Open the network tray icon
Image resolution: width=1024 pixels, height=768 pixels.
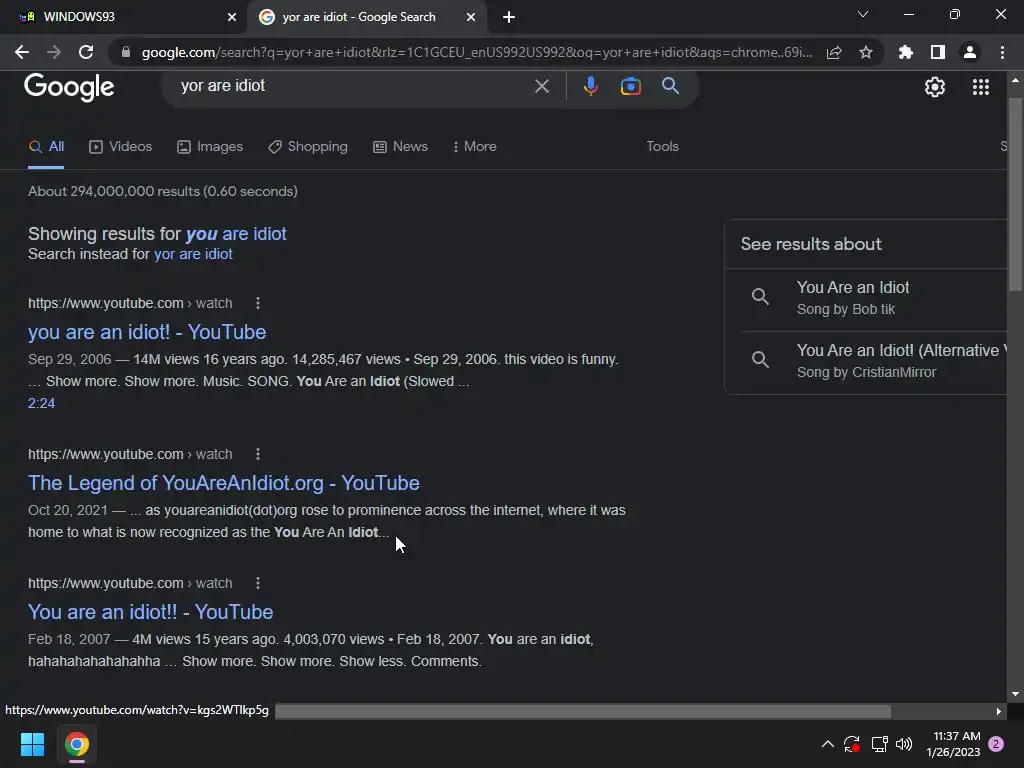tap(880, 744)
